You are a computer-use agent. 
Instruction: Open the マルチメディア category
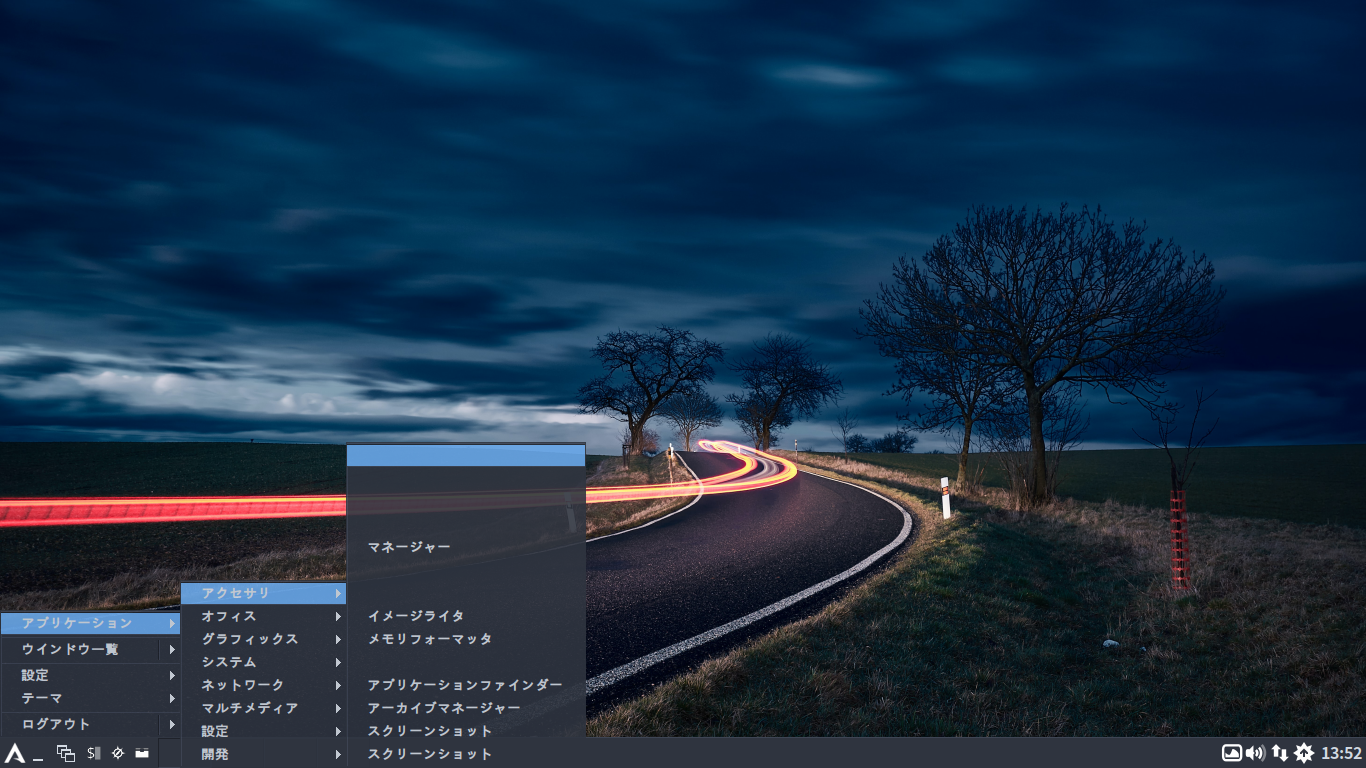264,708
